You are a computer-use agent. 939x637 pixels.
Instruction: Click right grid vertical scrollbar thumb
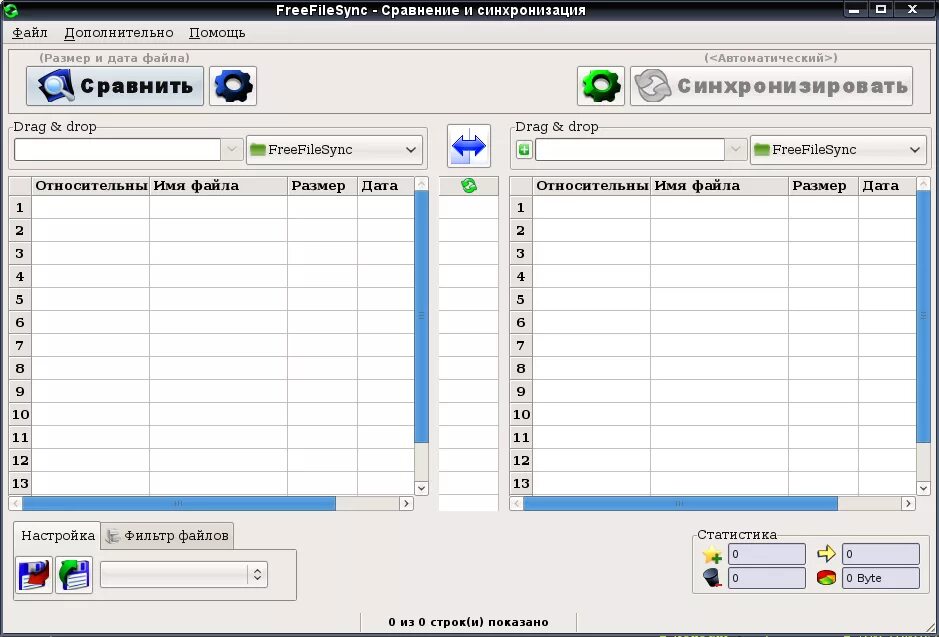pyautogui.click(x=923, y=317)
